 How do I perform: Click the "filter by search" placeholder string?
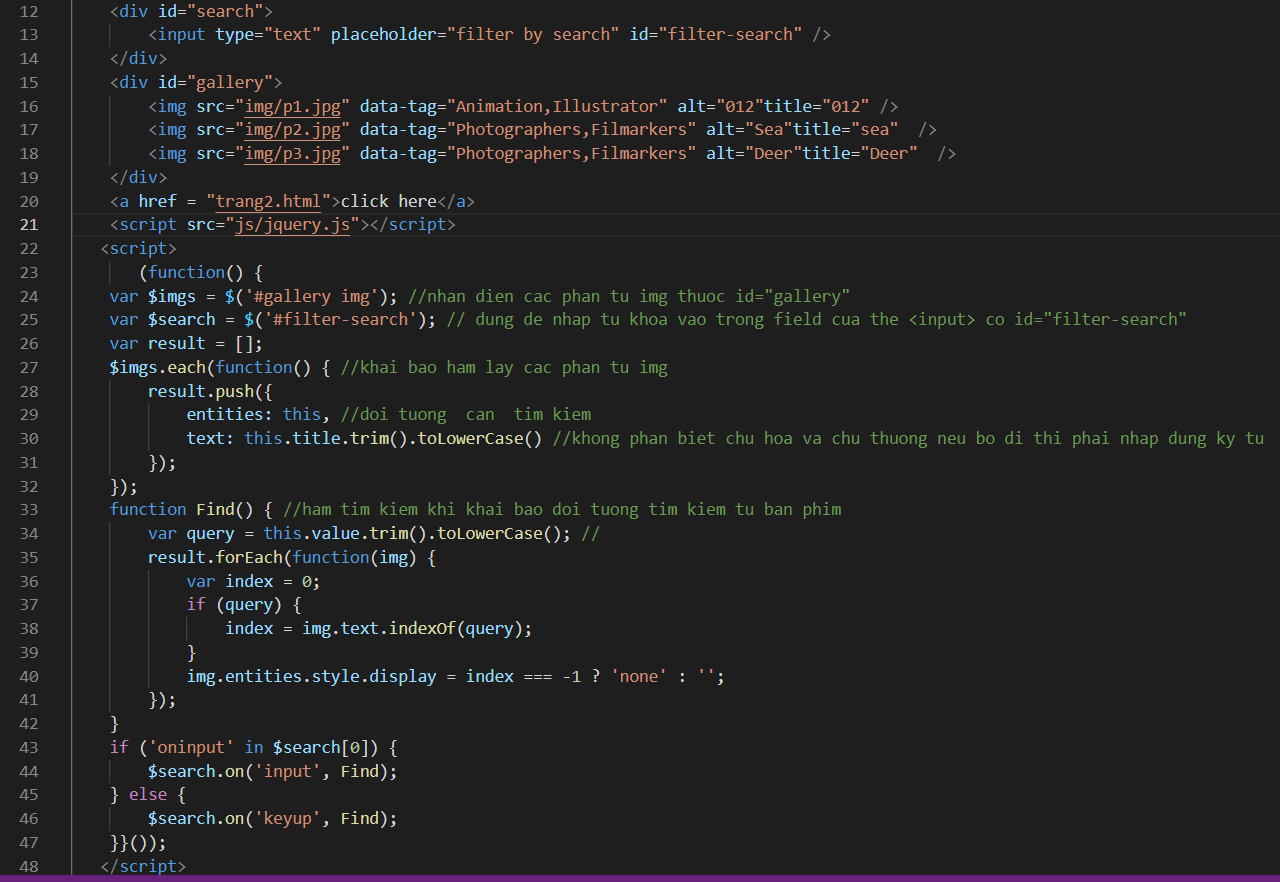(x=533, y=34)
